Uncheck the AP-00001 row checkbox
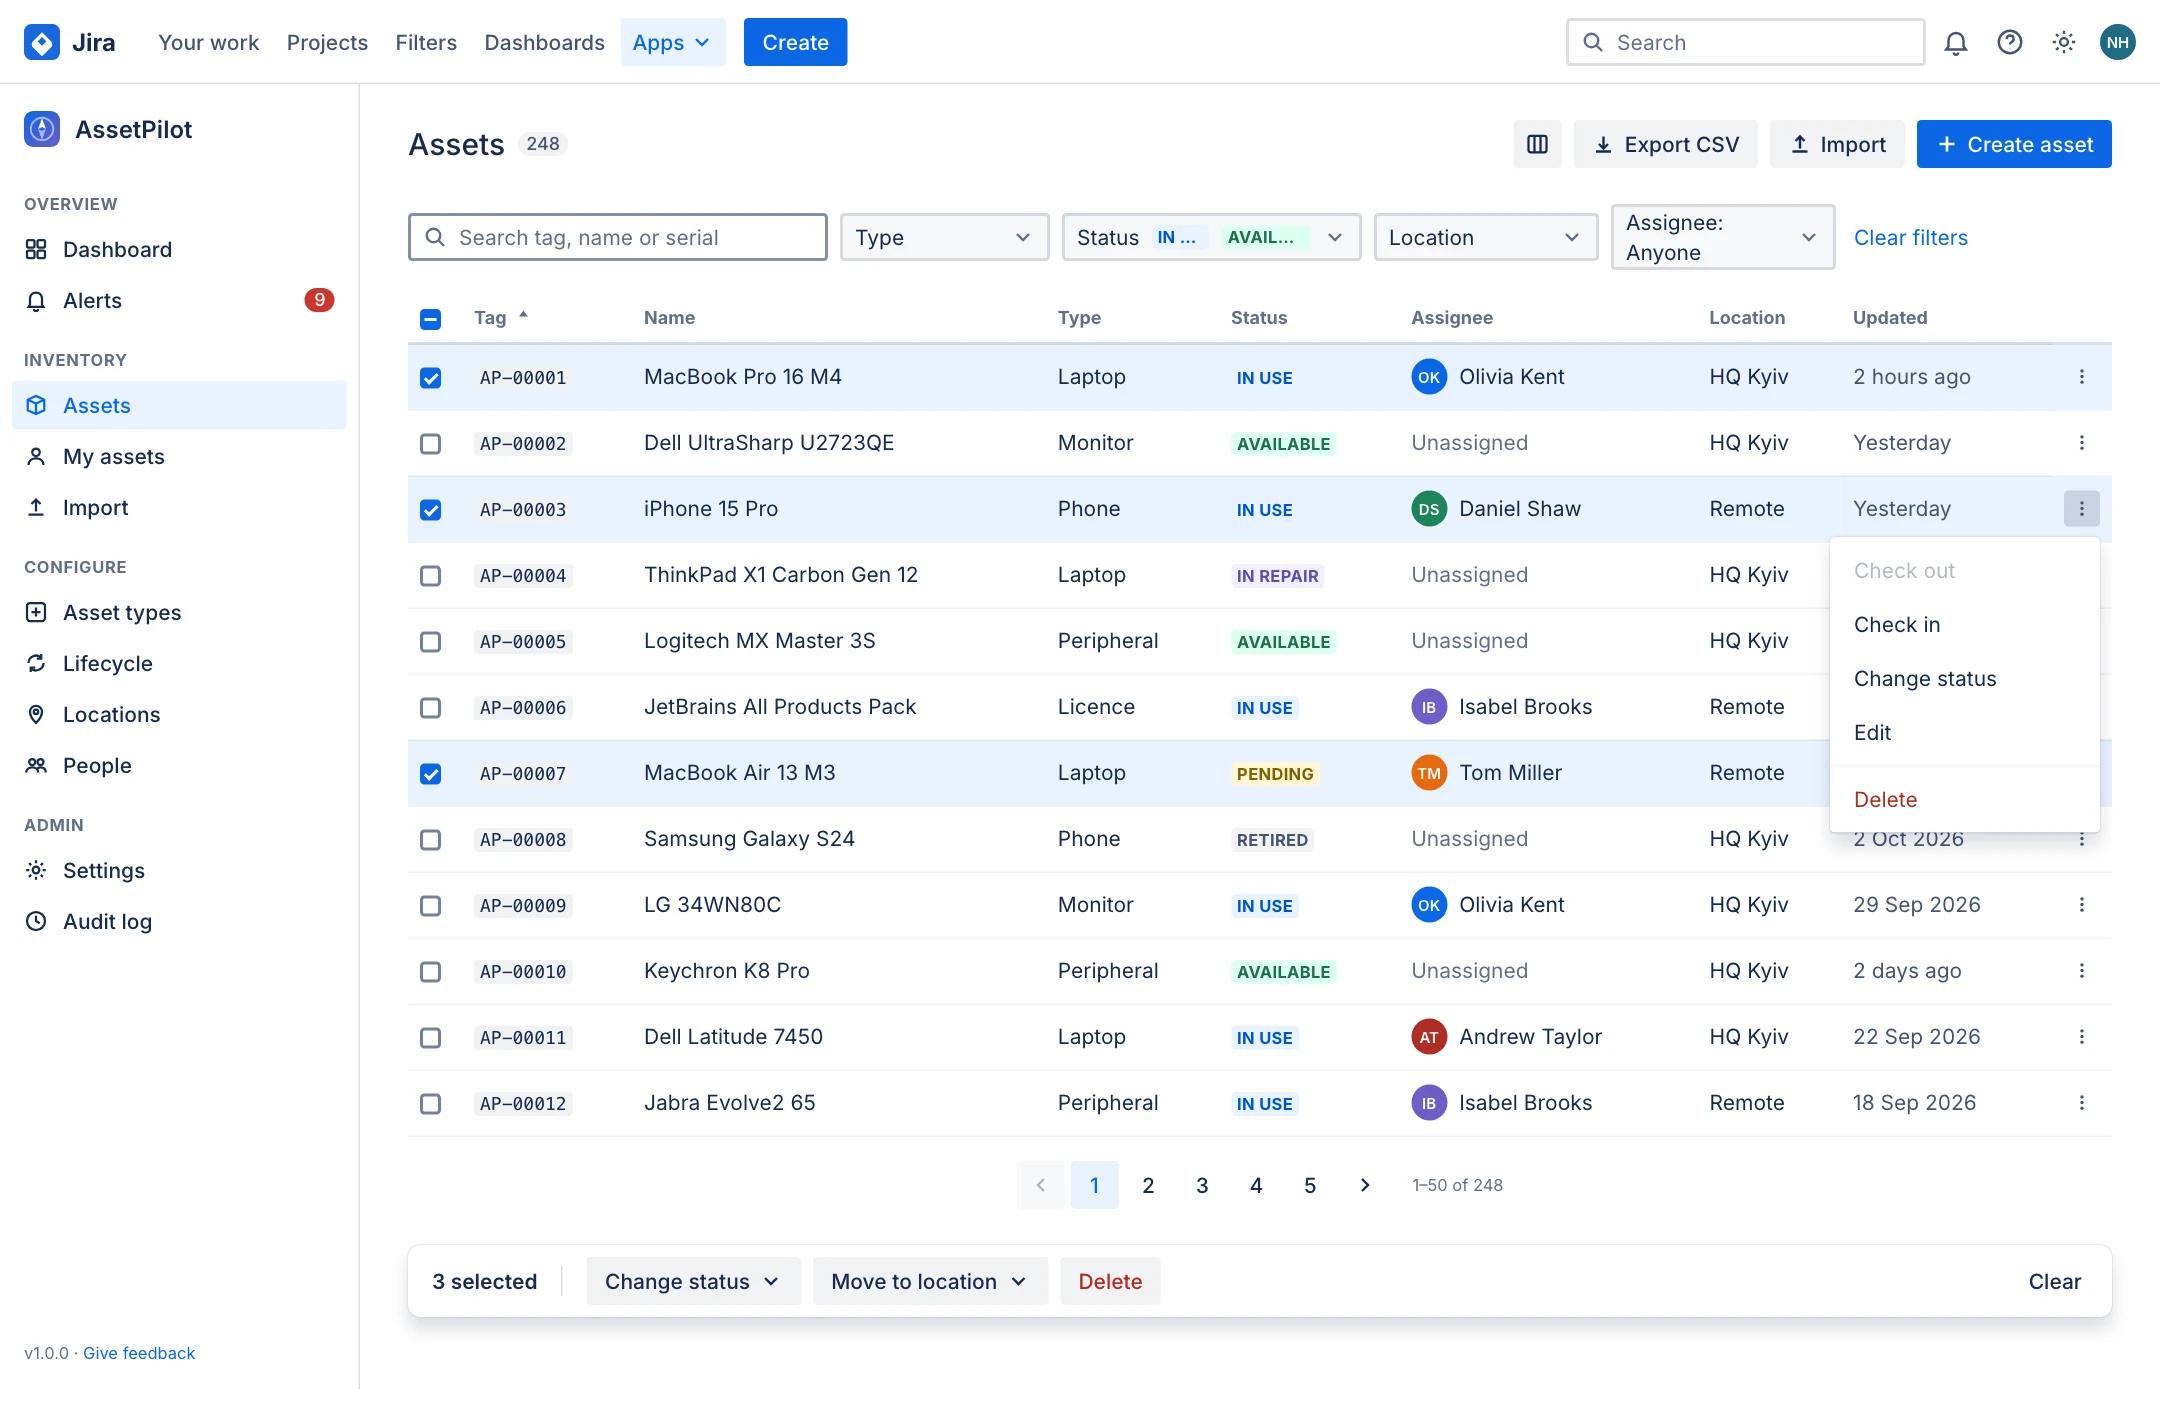 pos(430,378)
